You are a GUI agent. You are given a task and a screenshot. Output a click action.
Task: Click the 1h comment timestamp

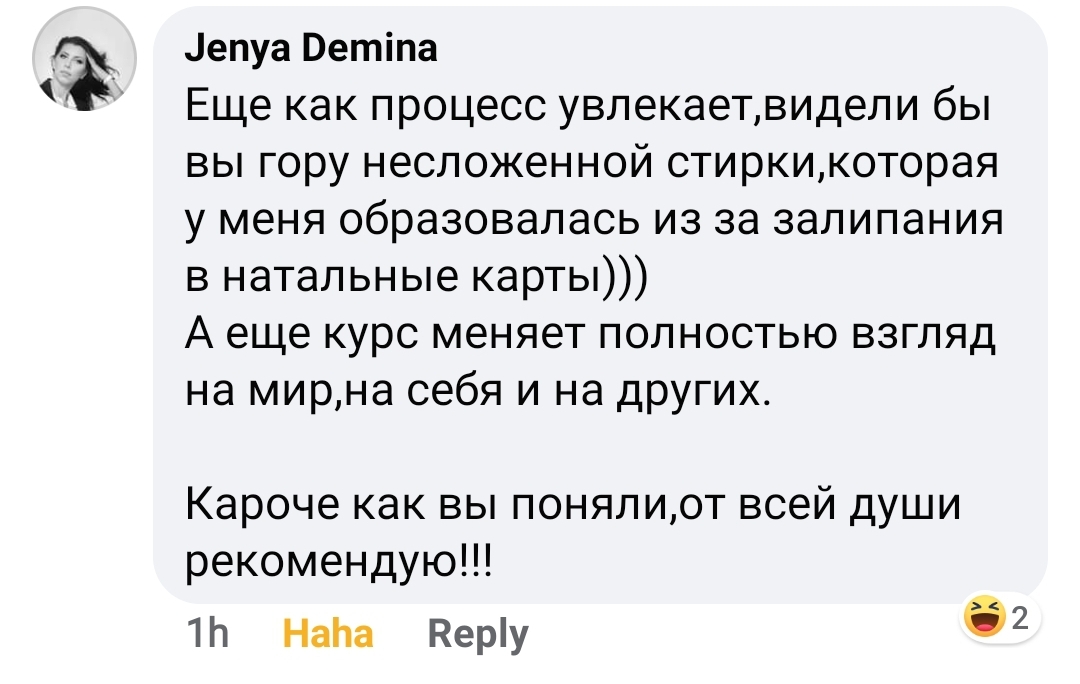pos(208,634)
